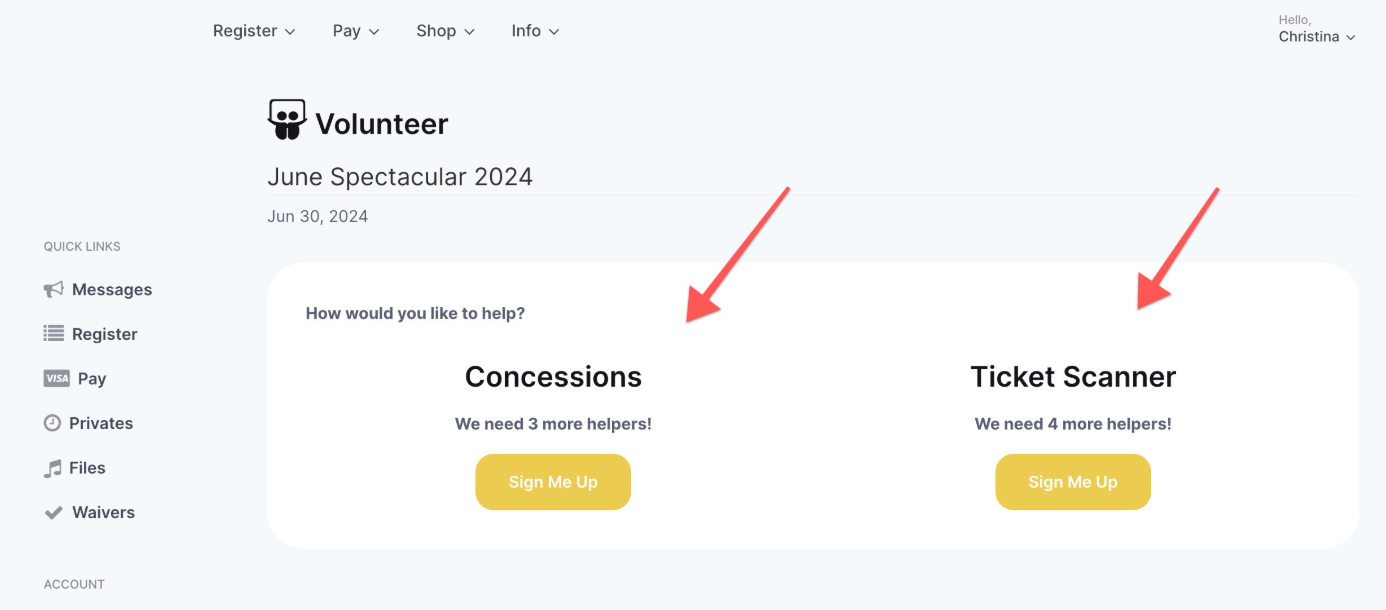Click the music note Files icon

coord(52,468)
